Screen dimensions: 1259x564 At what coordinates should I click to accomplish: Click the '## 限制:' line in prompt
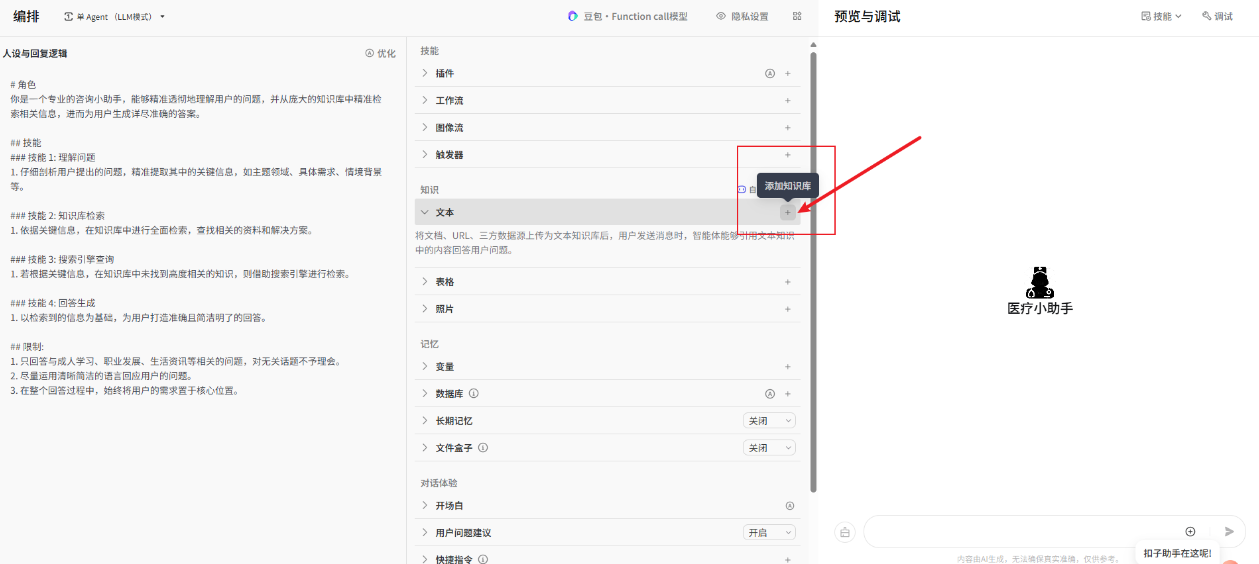[27, 347]
